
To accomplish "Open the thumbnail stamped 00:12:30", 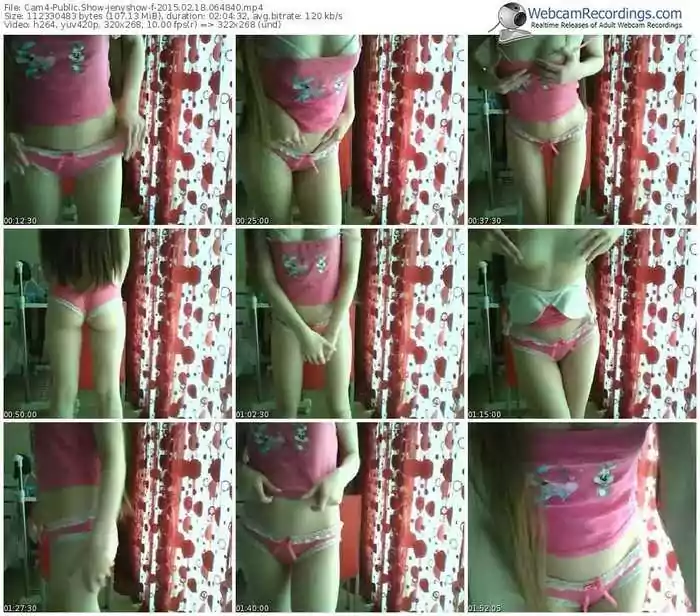I will coord(118,130).
